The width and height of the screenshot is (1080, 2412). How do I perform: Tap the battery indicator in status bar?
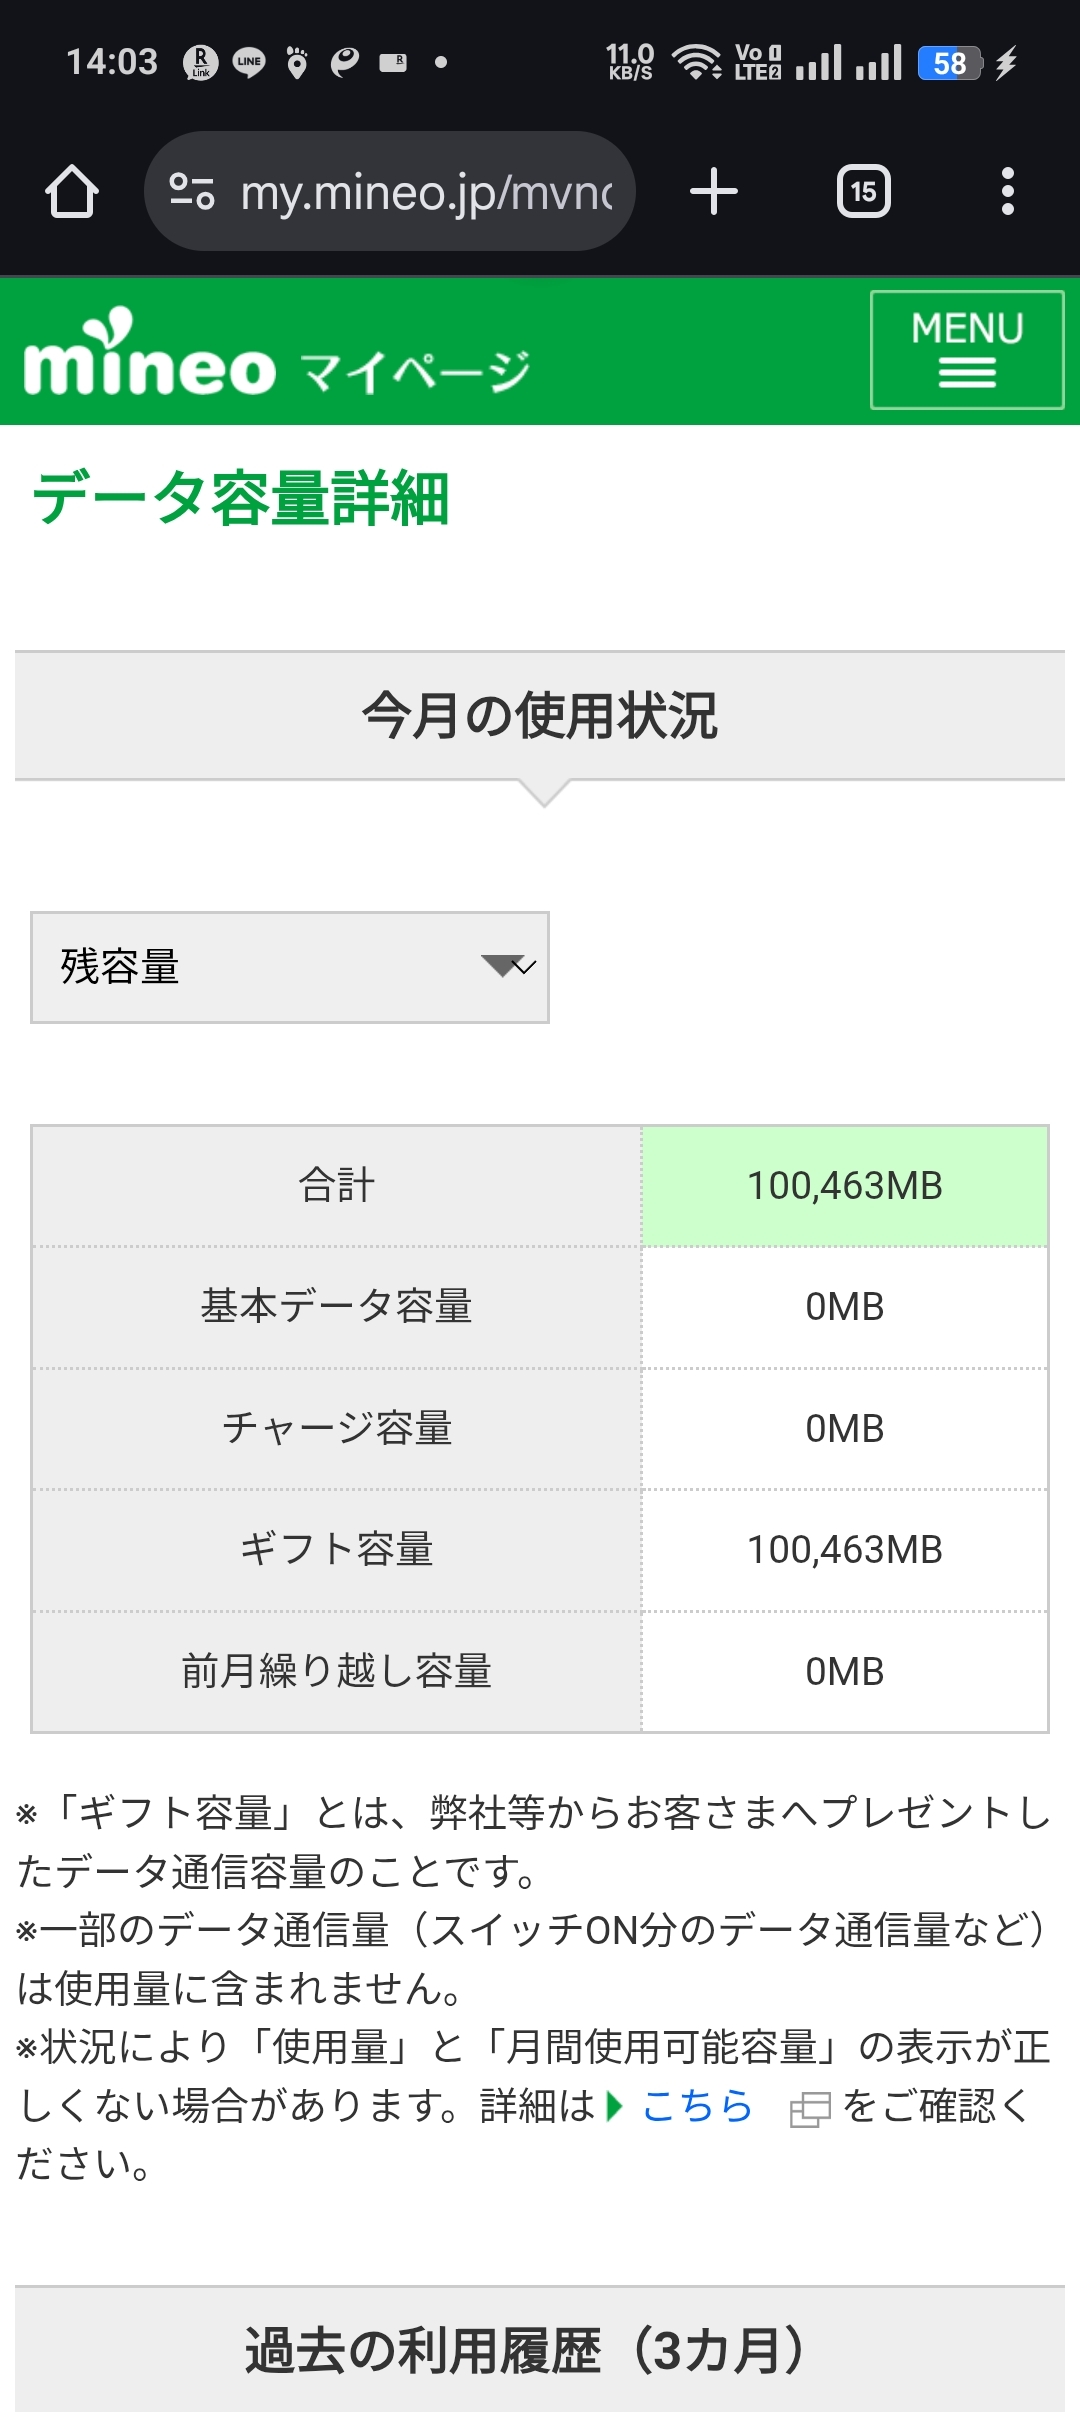950,63
